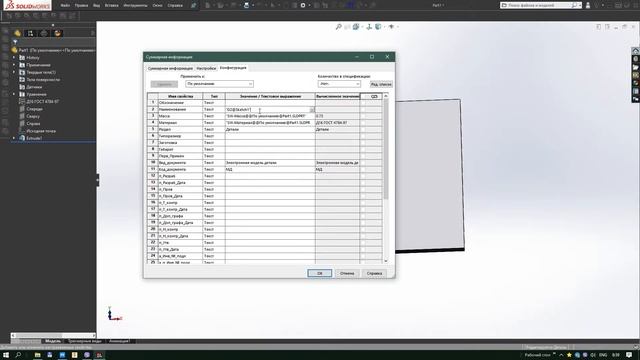
Task: Tick the checkbox in the Заготовка row
Action: tap(363, 143)
